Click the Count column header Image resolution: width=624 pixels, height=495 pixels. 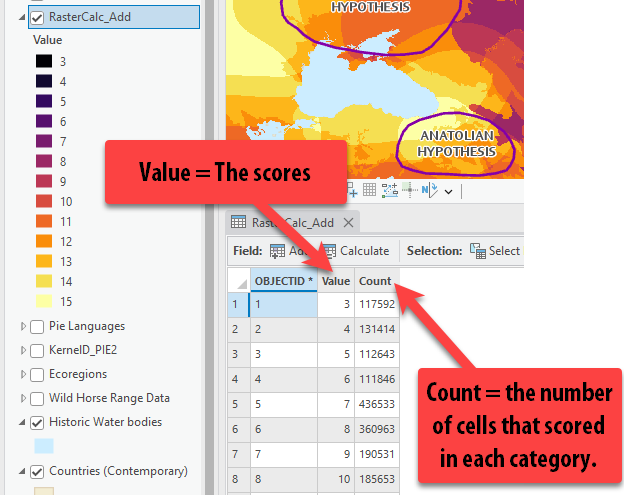(375, 281)
